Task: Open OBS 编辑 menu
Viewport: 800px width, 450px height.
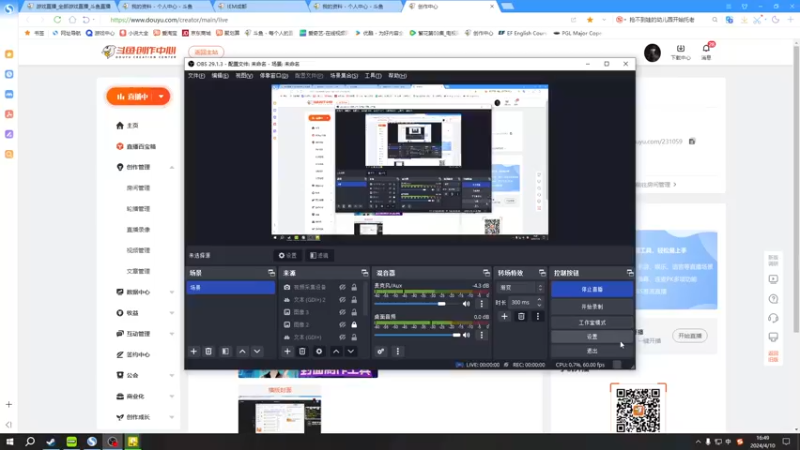Action: pos(220,76)
